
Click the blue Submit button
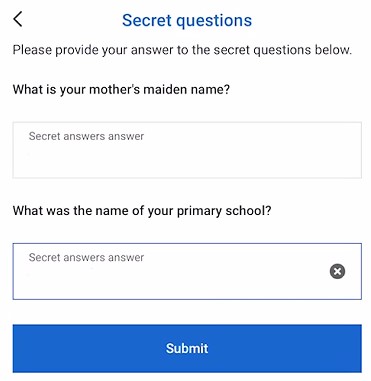coord(187,348)
